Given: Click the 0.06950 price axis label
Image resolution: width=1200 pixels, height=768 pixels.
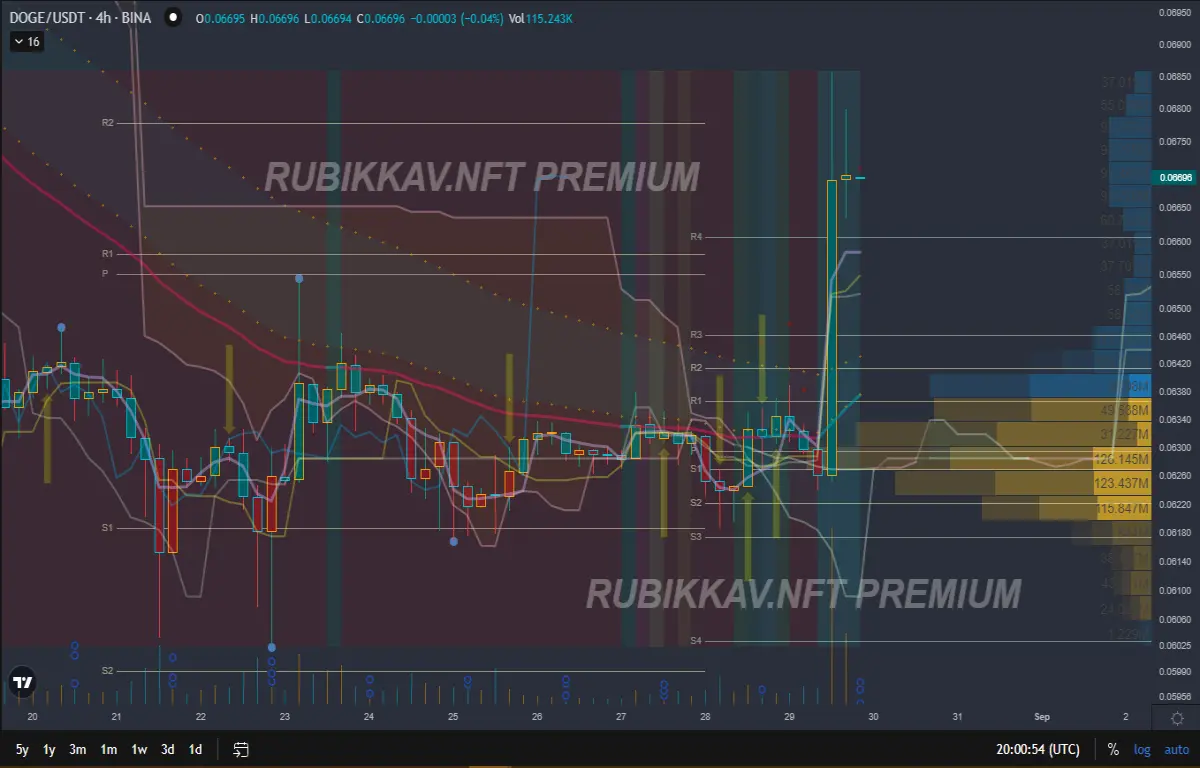Looking at the screenshot, I should pos(1175,12).
